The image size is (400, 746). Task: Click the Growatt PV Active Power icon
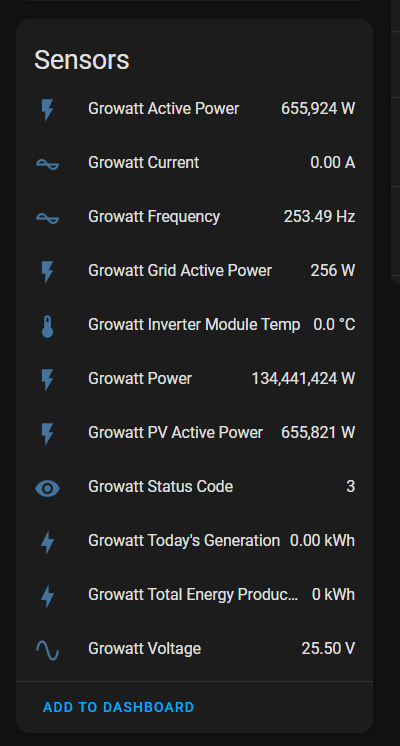(x=48, y=434)
